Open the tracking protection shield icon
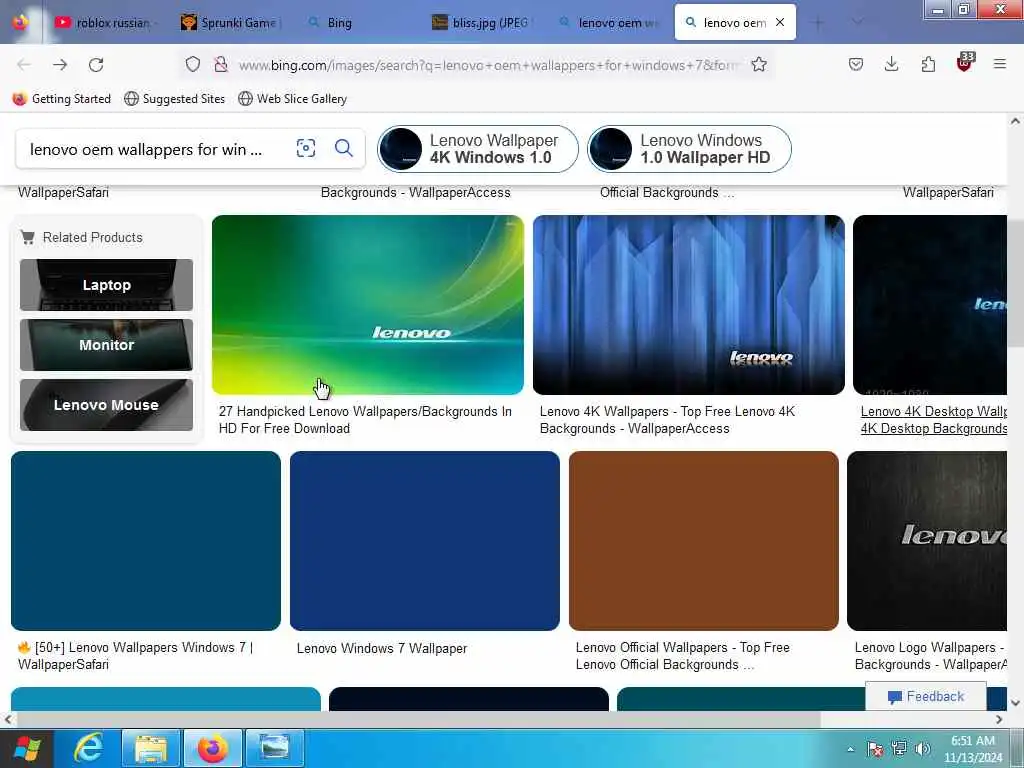This screenshot has width=1024, height=768. [193, 64]
